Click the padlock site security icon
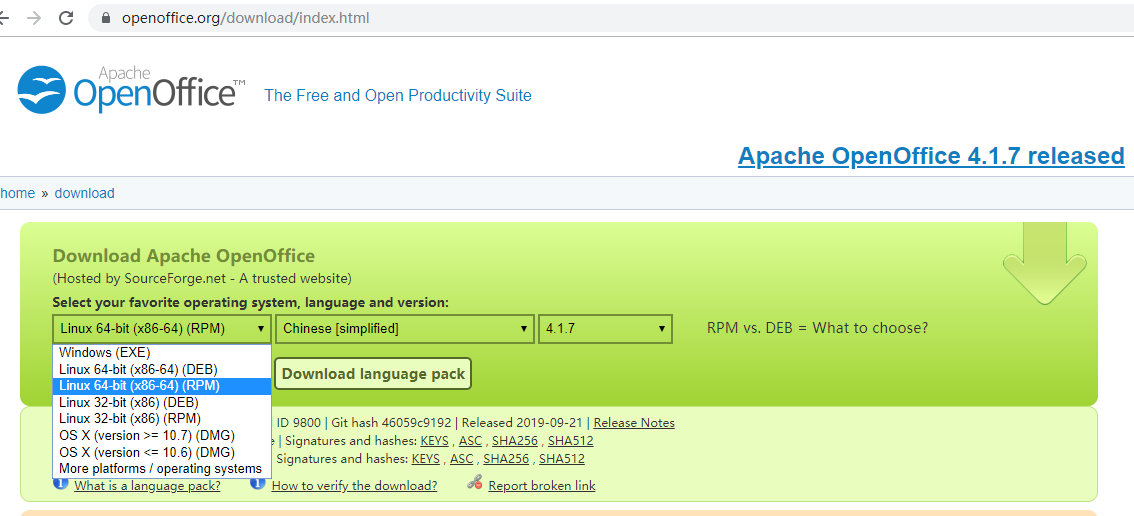 tap(106, 18)
